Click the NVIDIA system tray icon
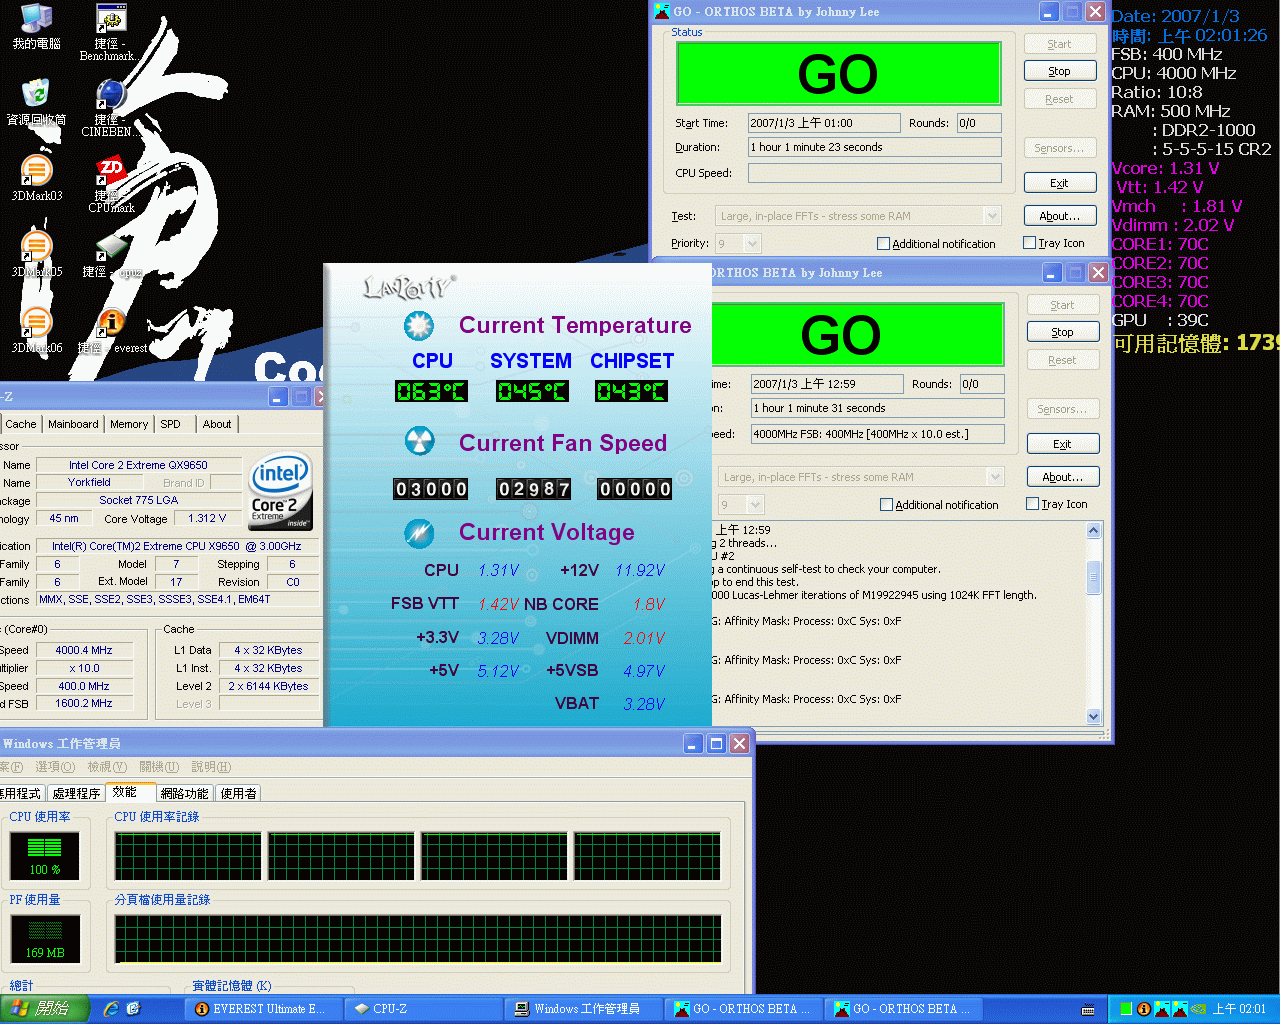Screen dimensions: 1280x1024 tap(1197, 1009)
